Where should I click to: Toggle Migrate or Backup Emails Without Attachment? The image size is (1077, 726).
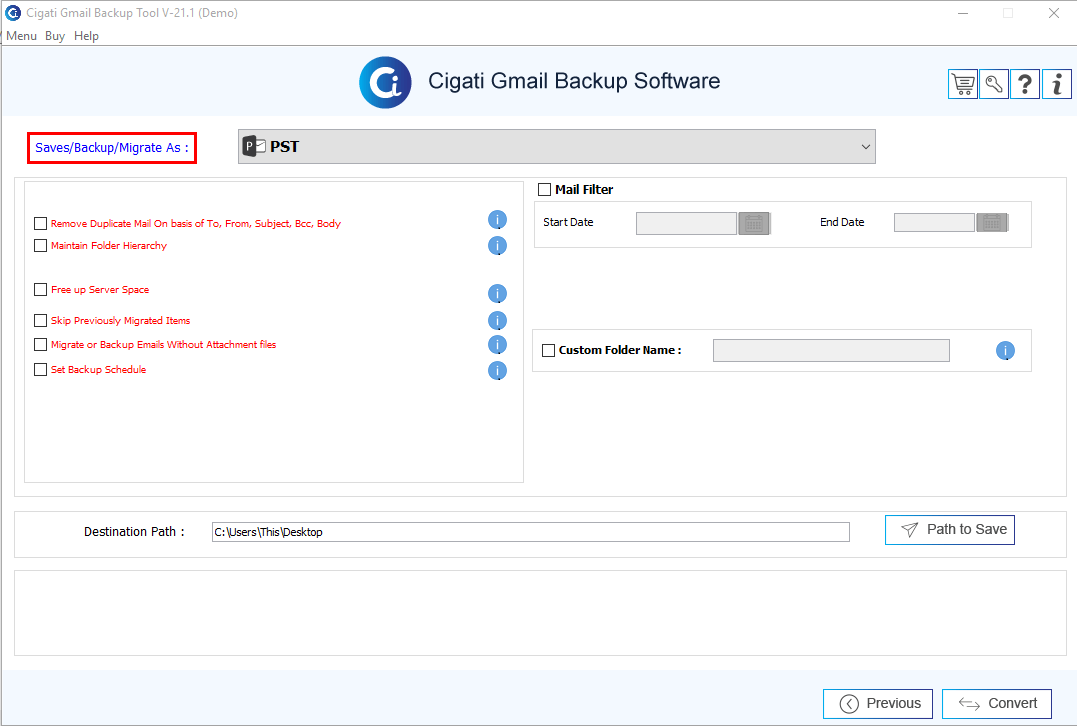(41, 344)
